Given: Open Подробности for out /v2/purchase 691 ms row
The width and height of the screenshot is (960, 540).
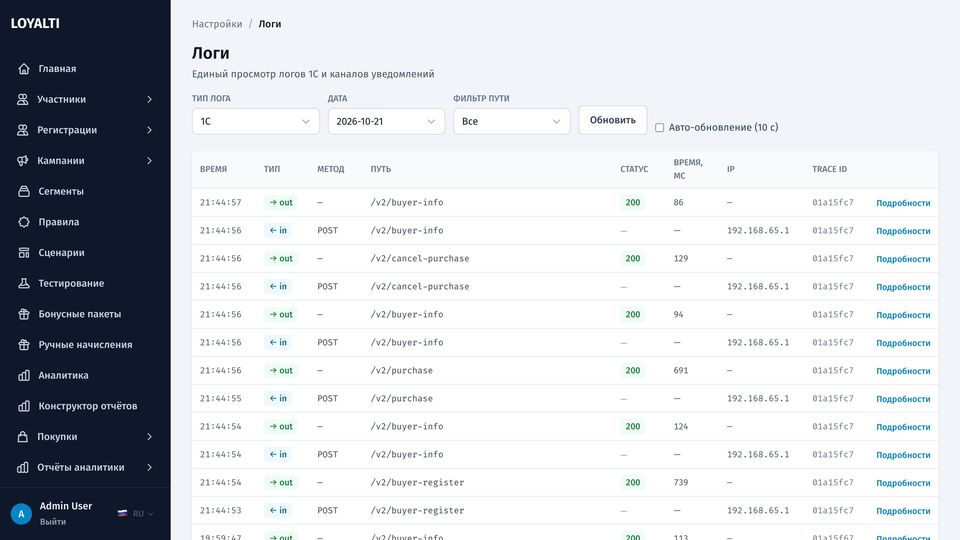Looking at the screenshot, I should point(903,371).
